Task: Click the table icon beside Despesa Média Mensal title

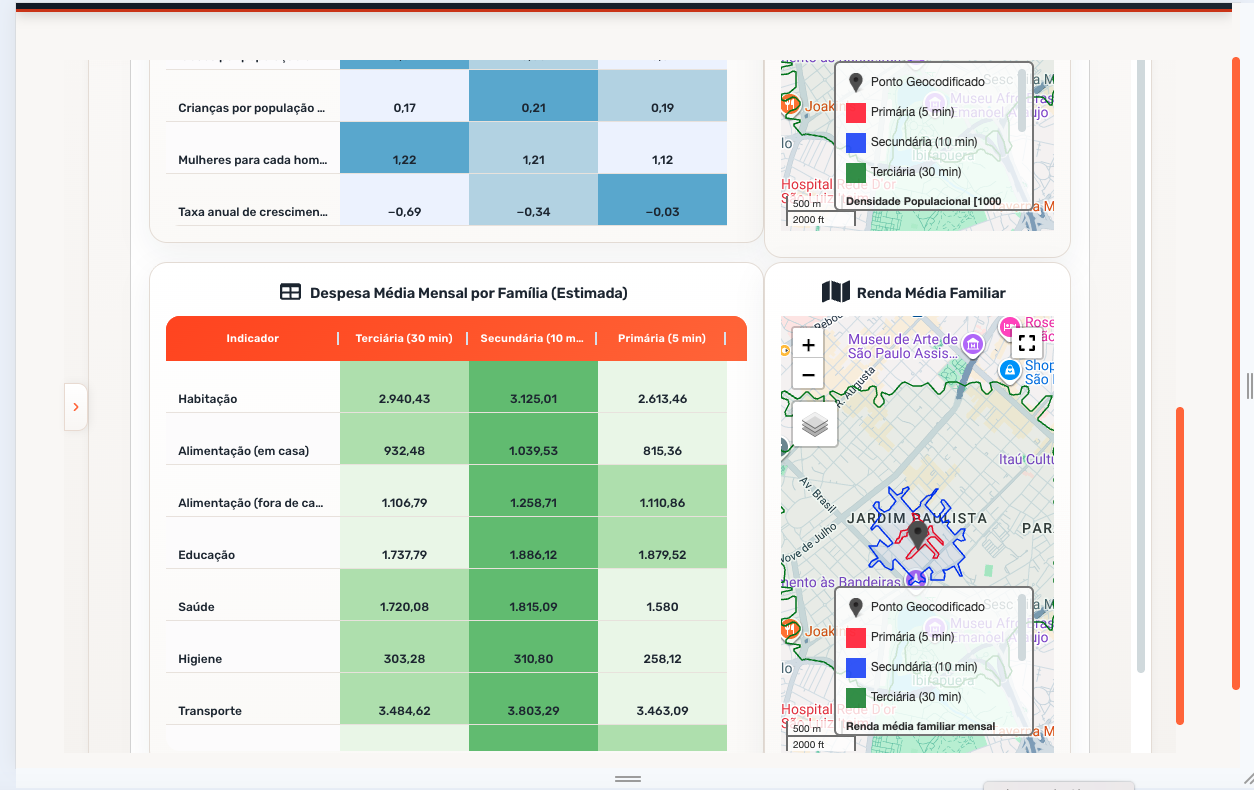Action: [290, 292]
